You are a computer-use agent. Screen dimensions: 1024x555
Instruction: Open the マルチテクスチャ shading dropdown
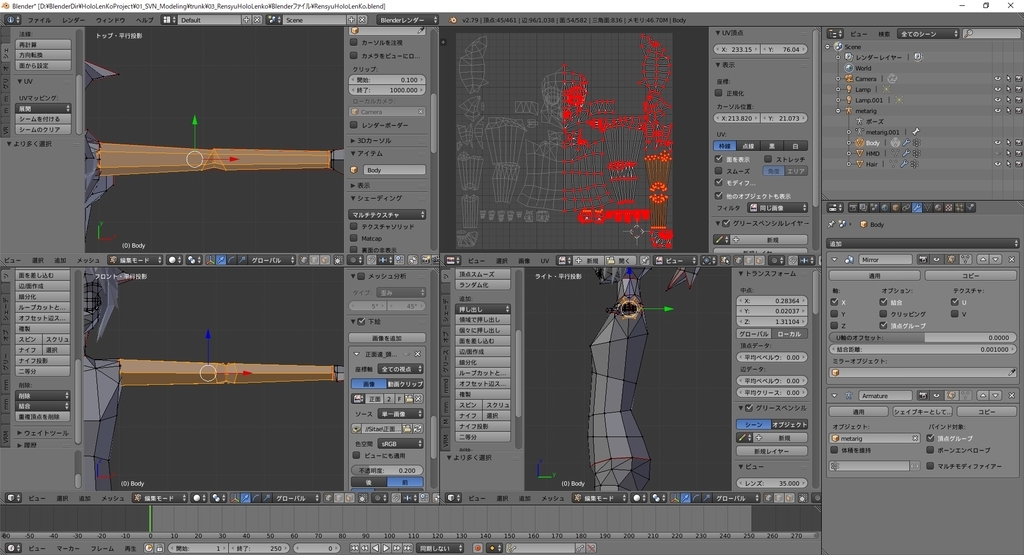(387, 214)
